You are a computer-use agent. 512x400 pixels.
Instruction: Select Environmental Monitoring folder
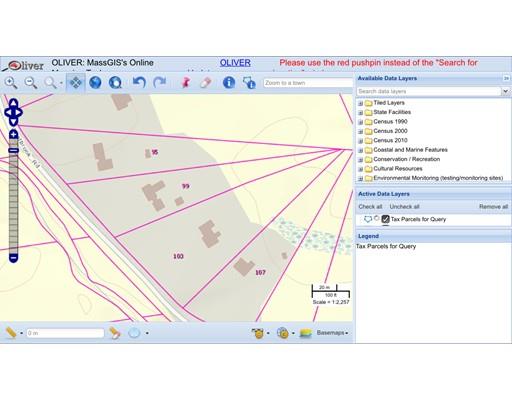pyautogui.click(x=438, y=178)
